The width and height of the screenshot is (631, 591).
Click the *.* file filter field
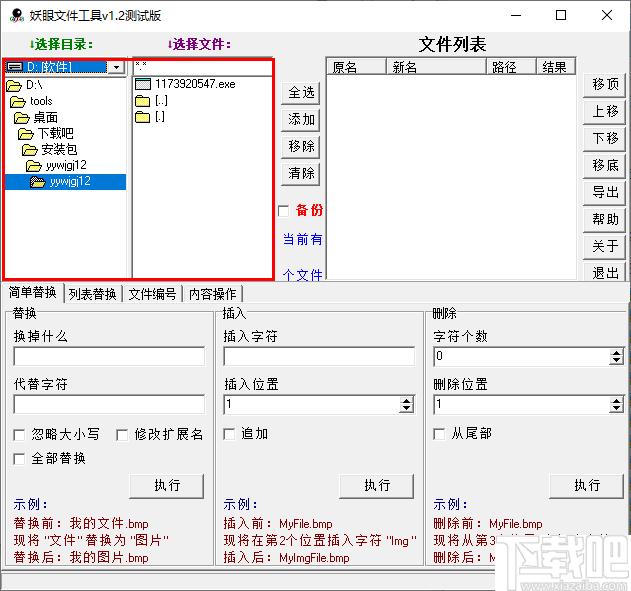(x=203, y=67)
